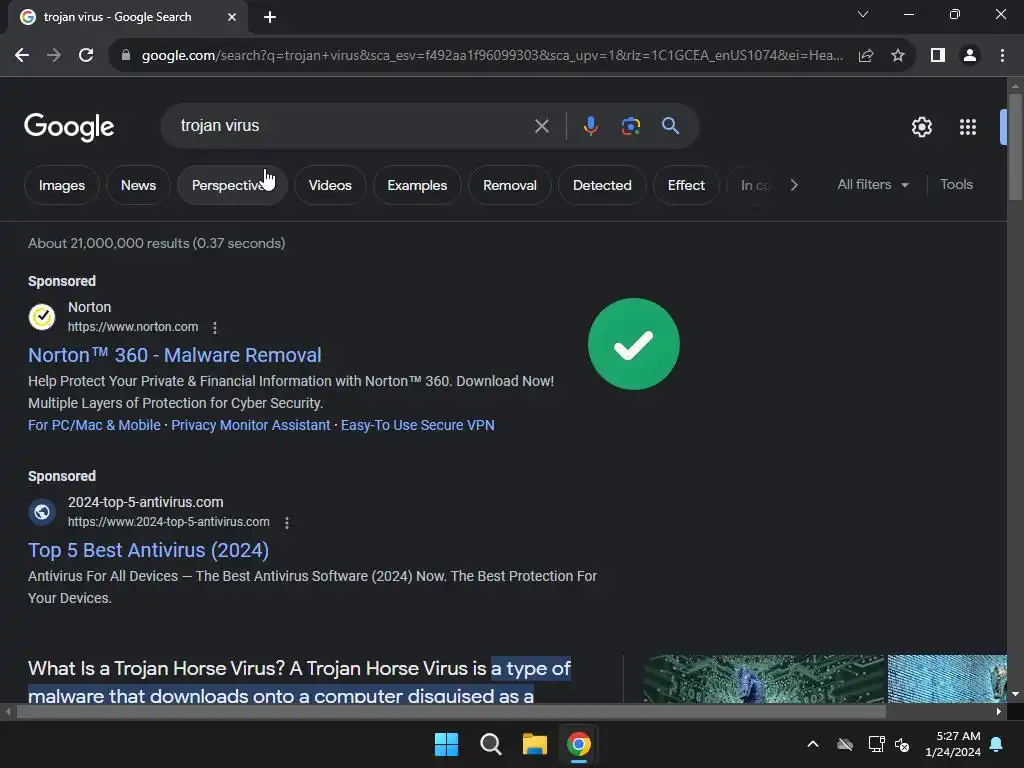This screenshot has height=768, width=1024.
Task: Open For PC/Mac & Mobile sitelink
Action: coord(94,425)
